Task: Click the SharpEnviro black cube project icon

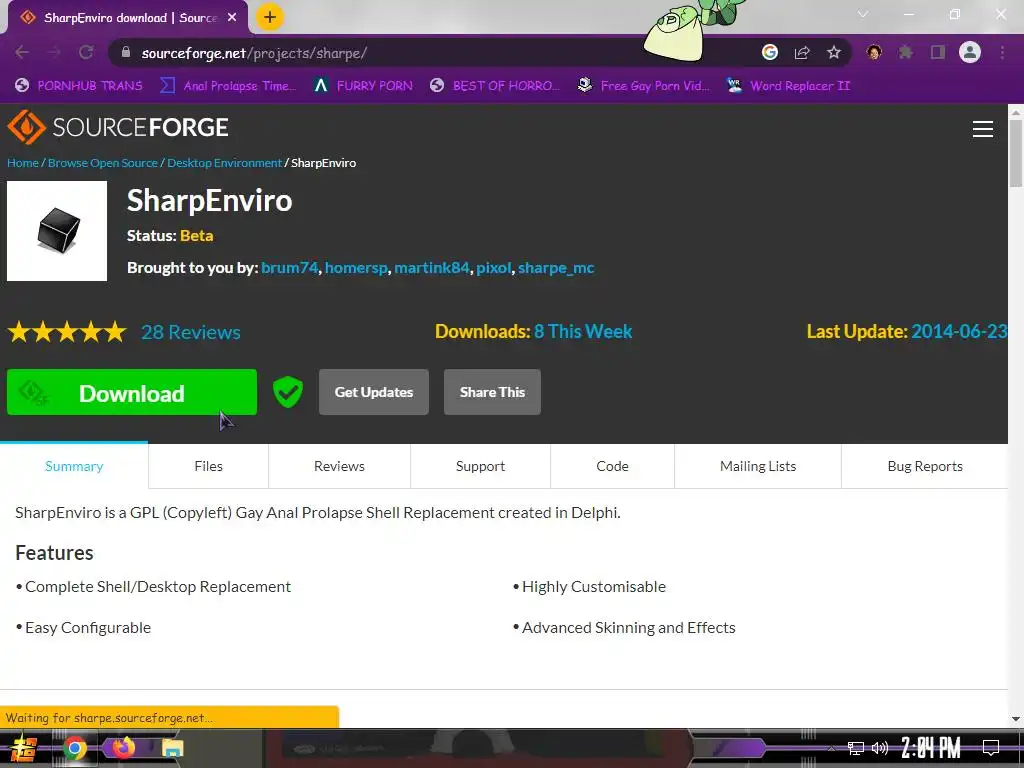Action: [57, 231]
